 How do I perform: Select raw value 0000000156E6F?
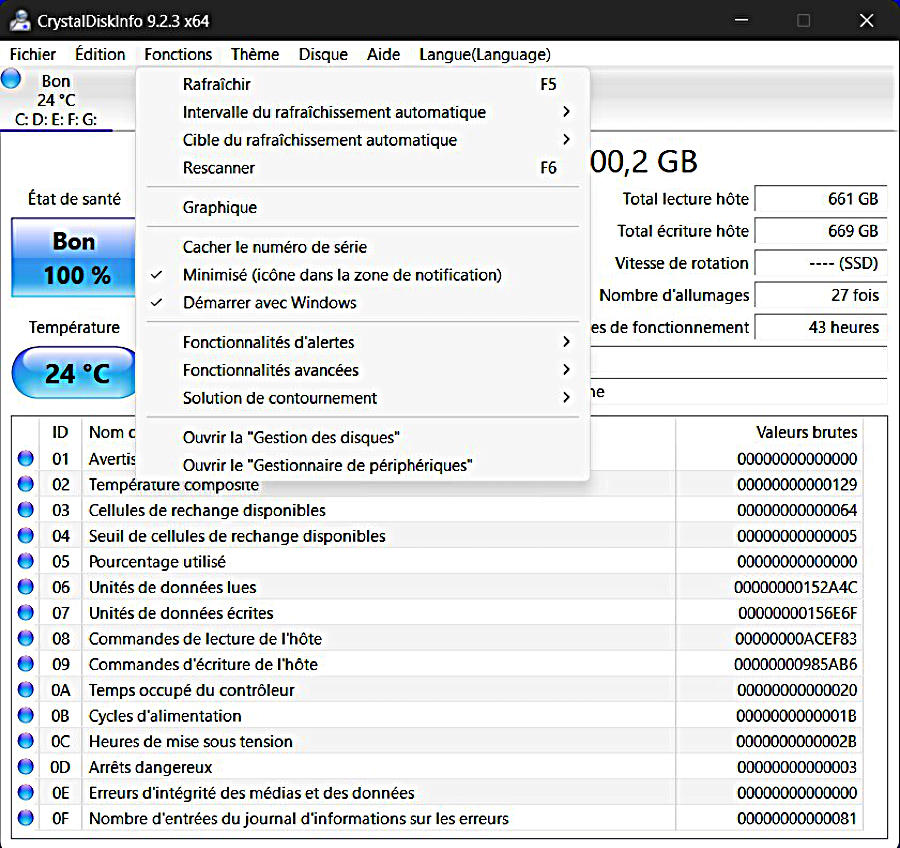click(x=798, y=613)
